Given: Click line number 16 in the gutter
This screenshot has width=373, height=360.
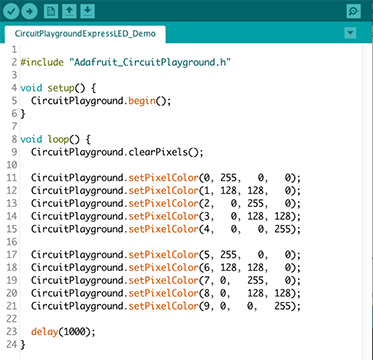Looking at the screenshot, I should [x=11, y=242].
